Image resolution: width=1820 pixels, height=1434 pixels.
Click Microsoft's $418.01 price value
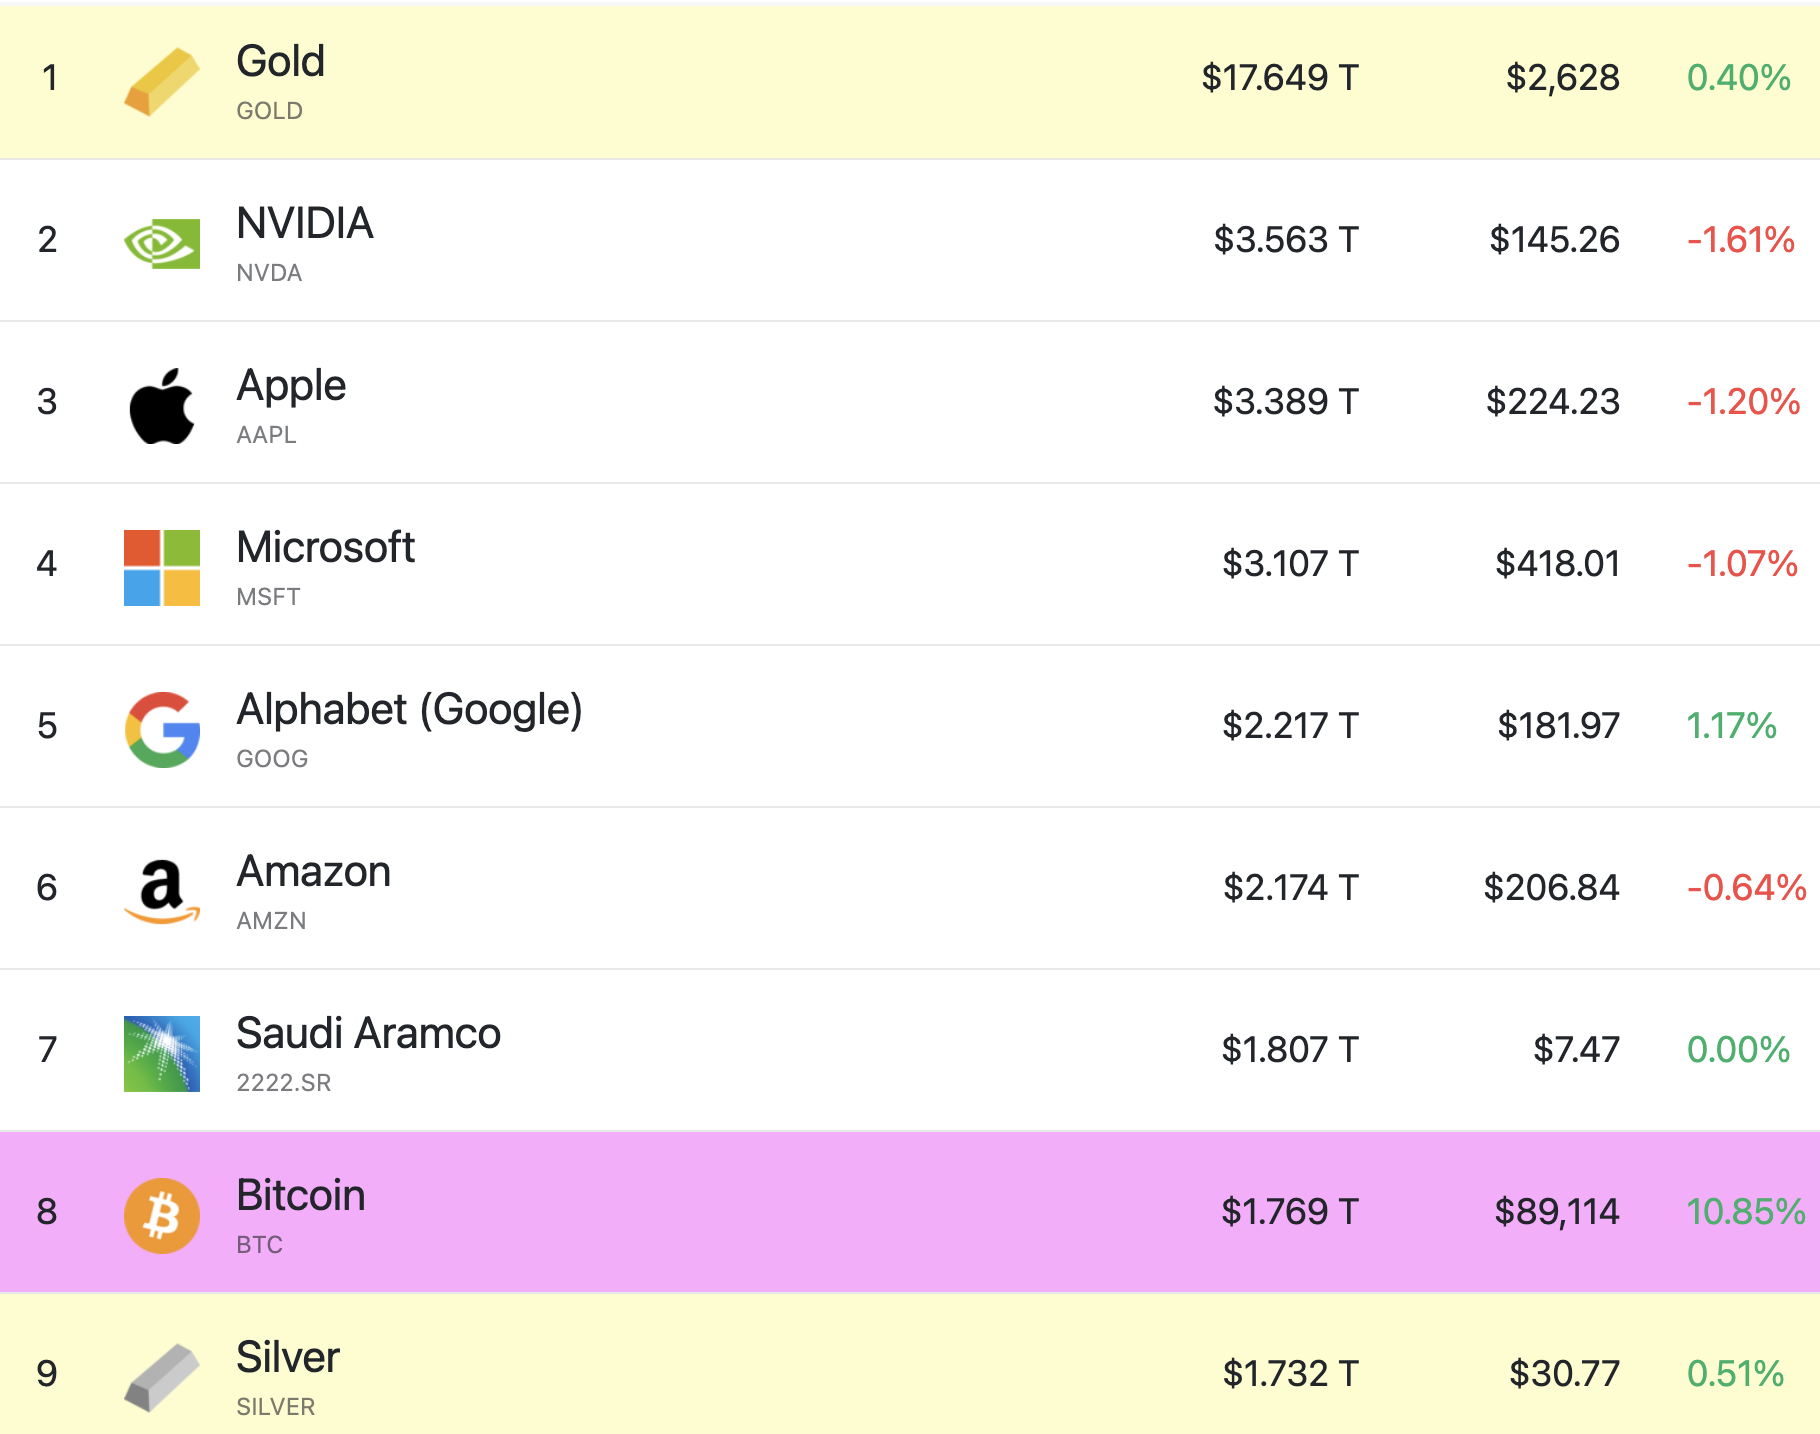tap(1557, 564)
